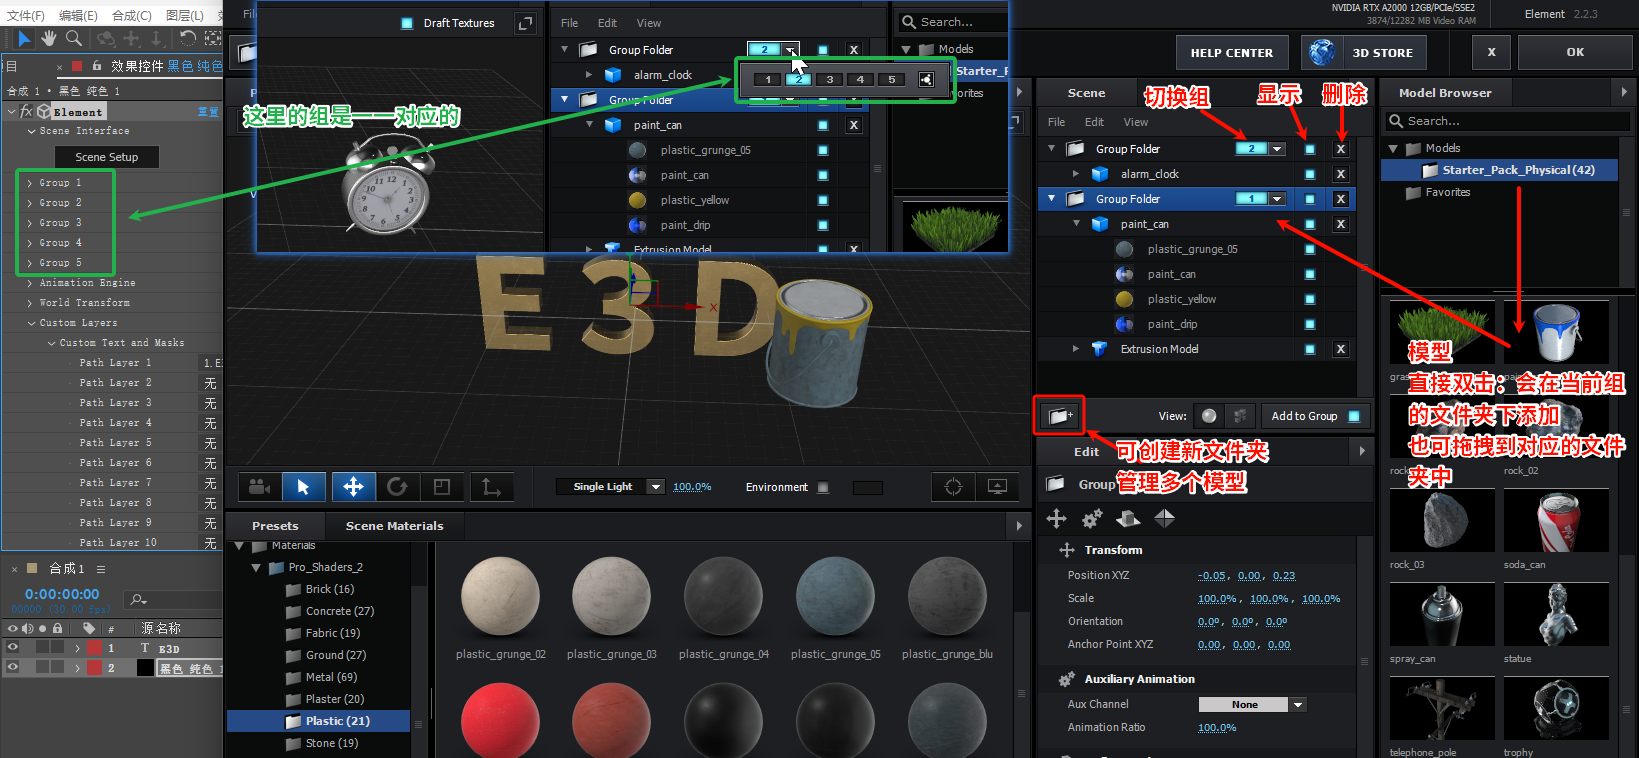Toggle alarm_clock visibility in Scene panel
The image size is (1639, 758).
(x=1310, y=174)
